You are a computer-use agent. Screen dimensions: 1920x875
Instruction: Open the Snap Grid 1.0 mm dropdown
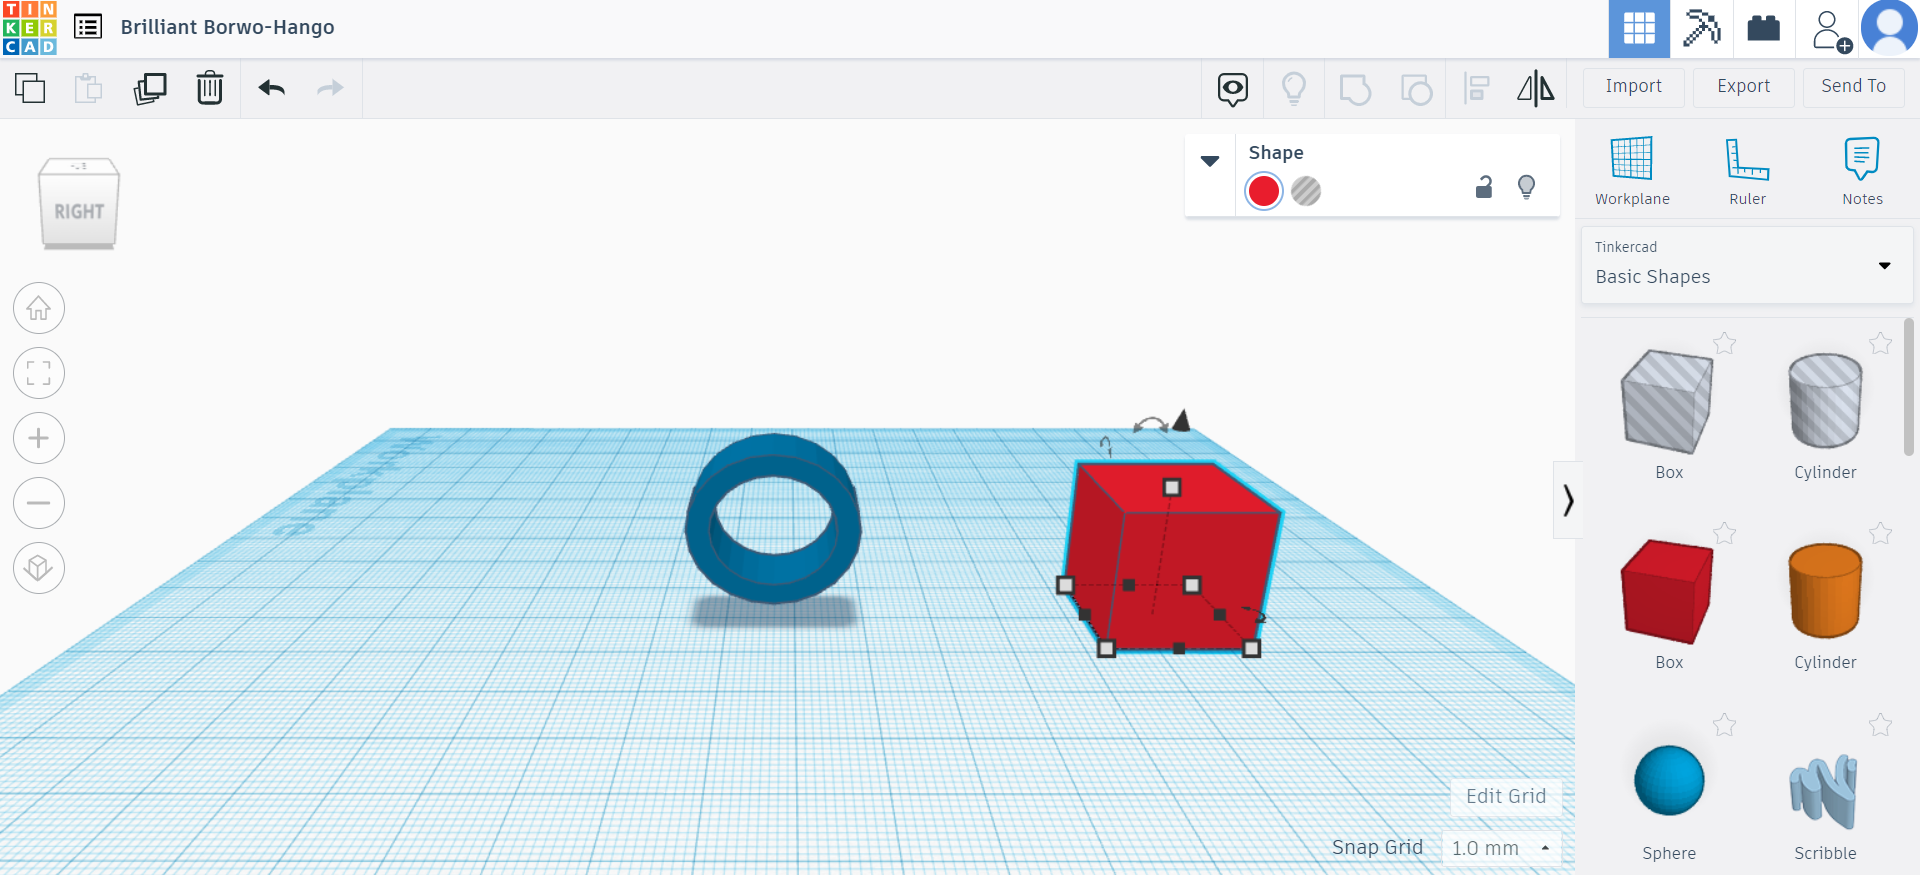[x=1501, y=848]
